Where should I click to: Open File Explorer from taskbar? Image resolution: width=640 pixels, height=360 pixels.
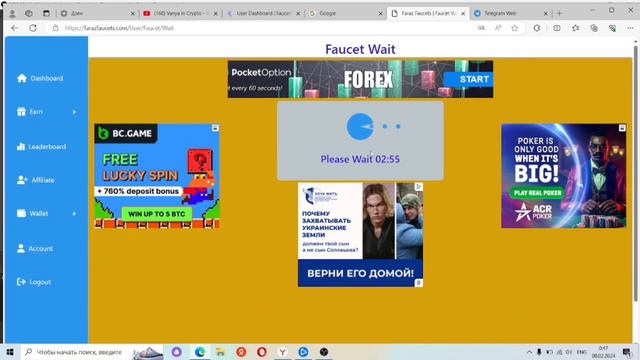pyautogui.click(x=220, y=352)
